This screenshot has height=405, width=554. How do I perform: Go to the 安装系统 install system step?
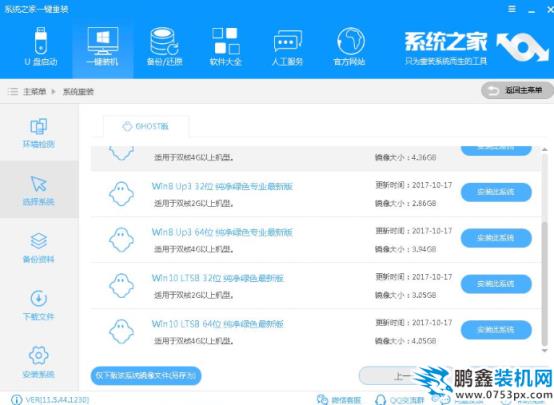39,362
